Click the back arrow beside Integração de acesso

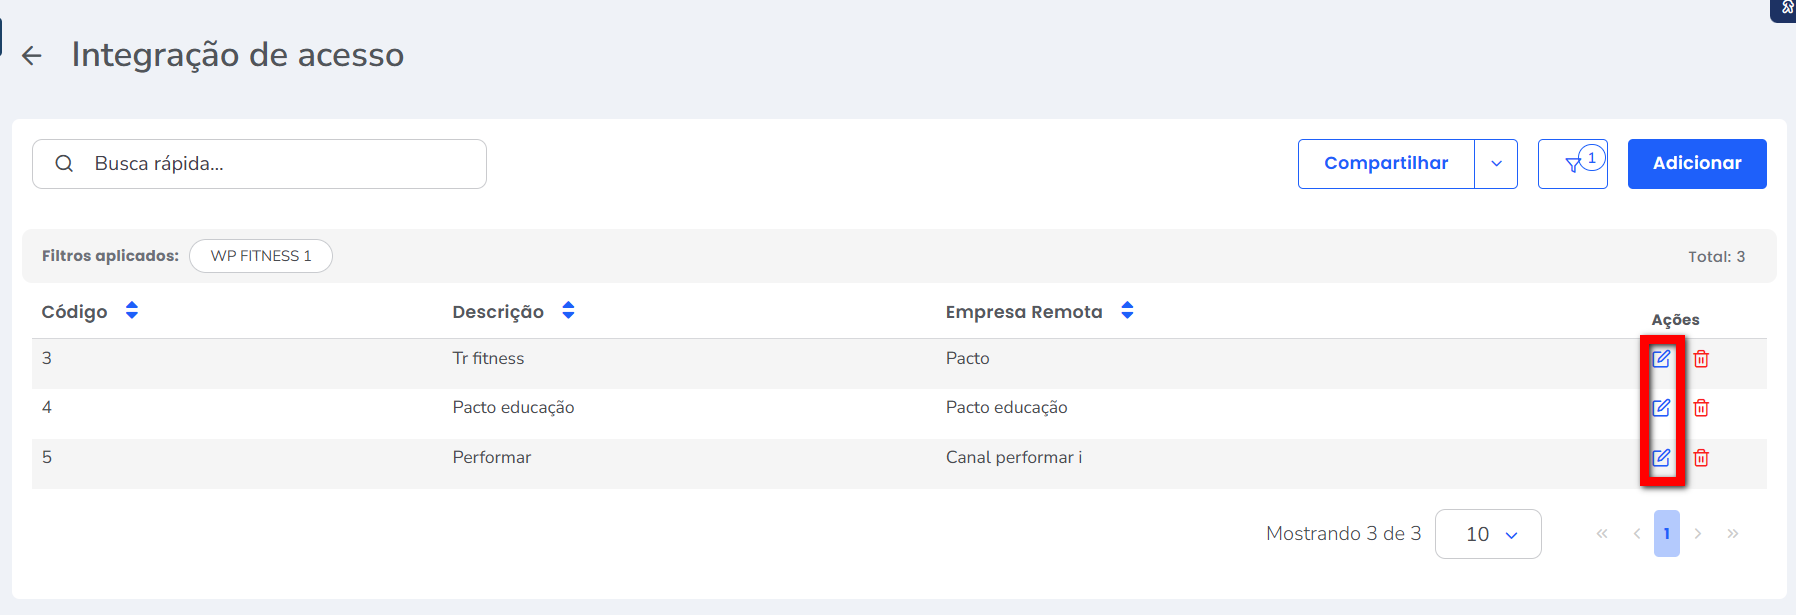pyautogui.click(x=32, y=56)
